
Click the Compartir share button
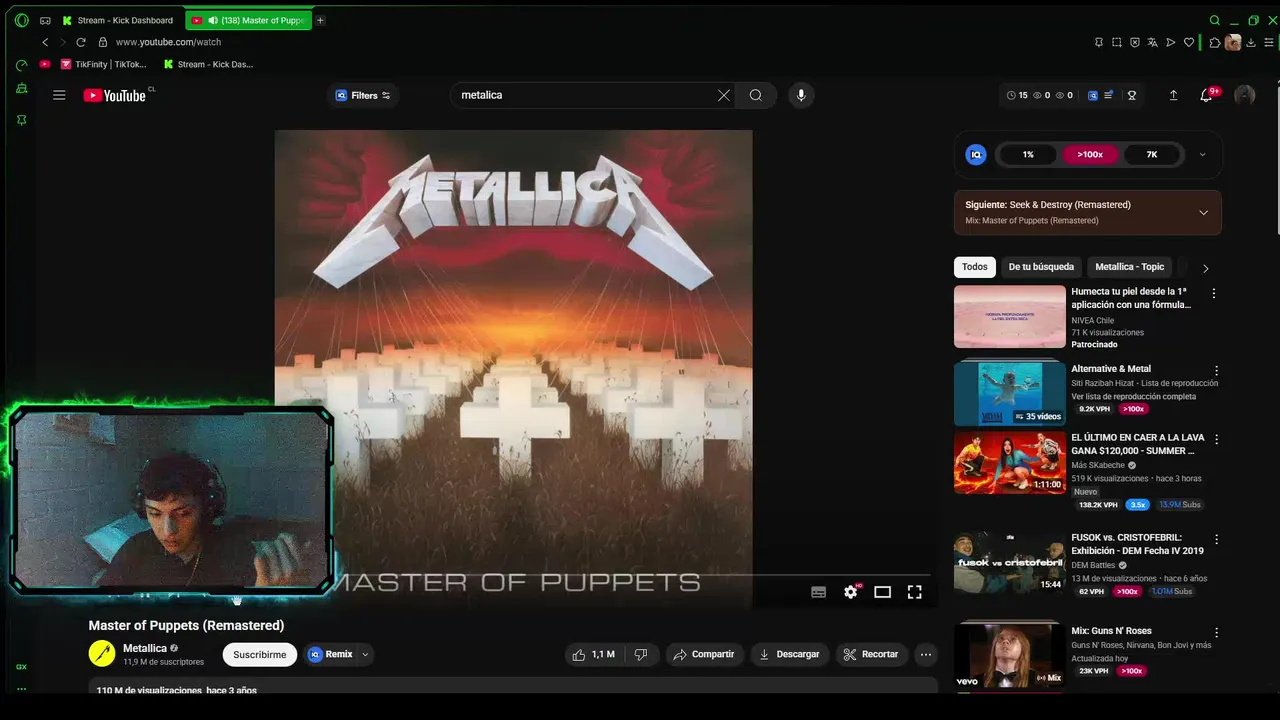pos(704,654)
